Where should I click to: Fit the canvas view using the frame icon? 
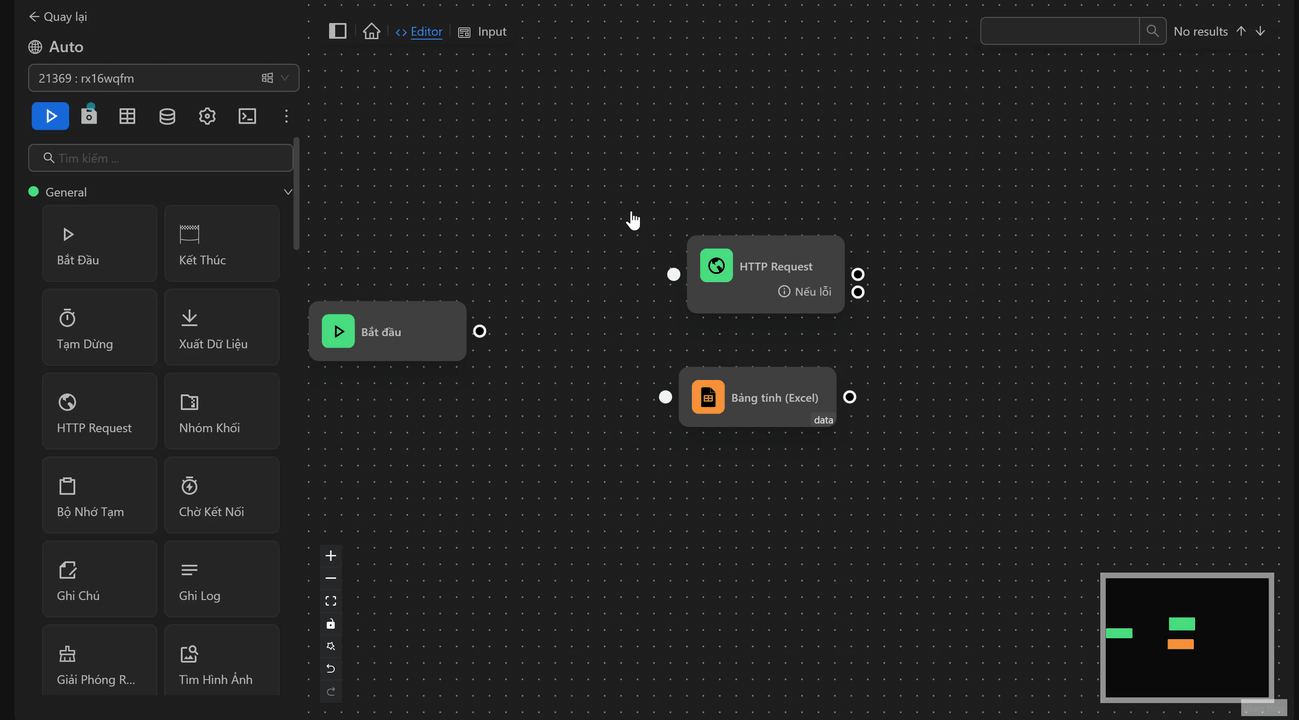point(330,600)
